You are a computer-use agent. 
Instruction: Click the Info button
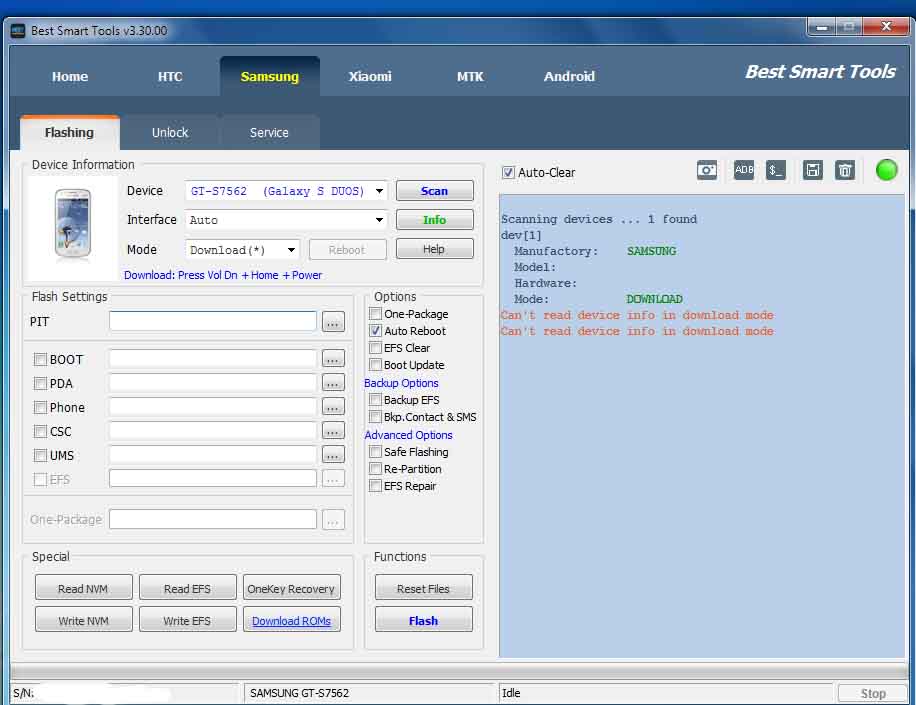click(x=435, y=220)
